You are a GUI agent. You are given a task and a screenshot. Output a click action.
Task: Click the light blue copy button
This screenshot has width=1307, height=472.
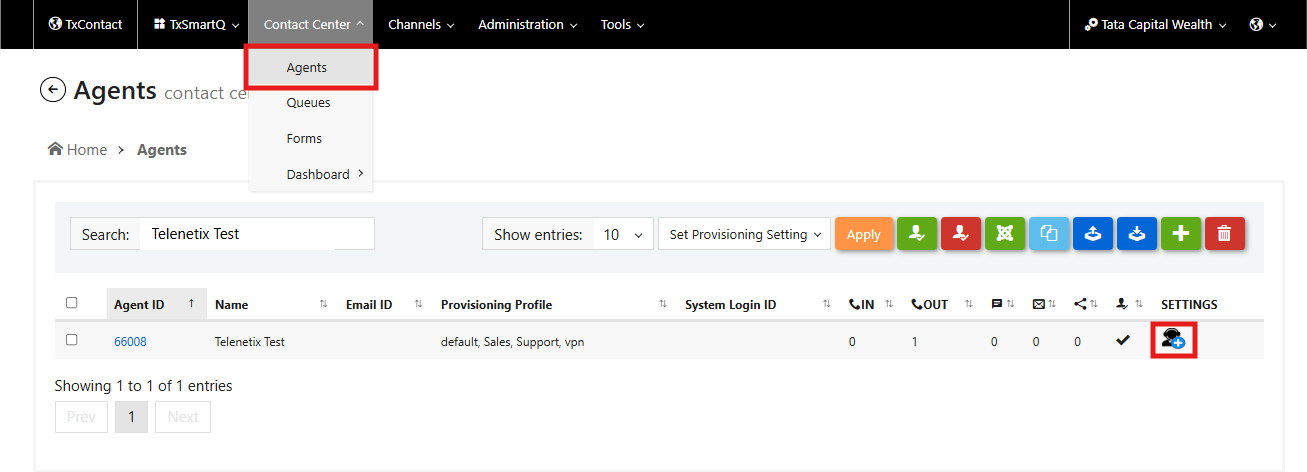(x=1049, y=234)
